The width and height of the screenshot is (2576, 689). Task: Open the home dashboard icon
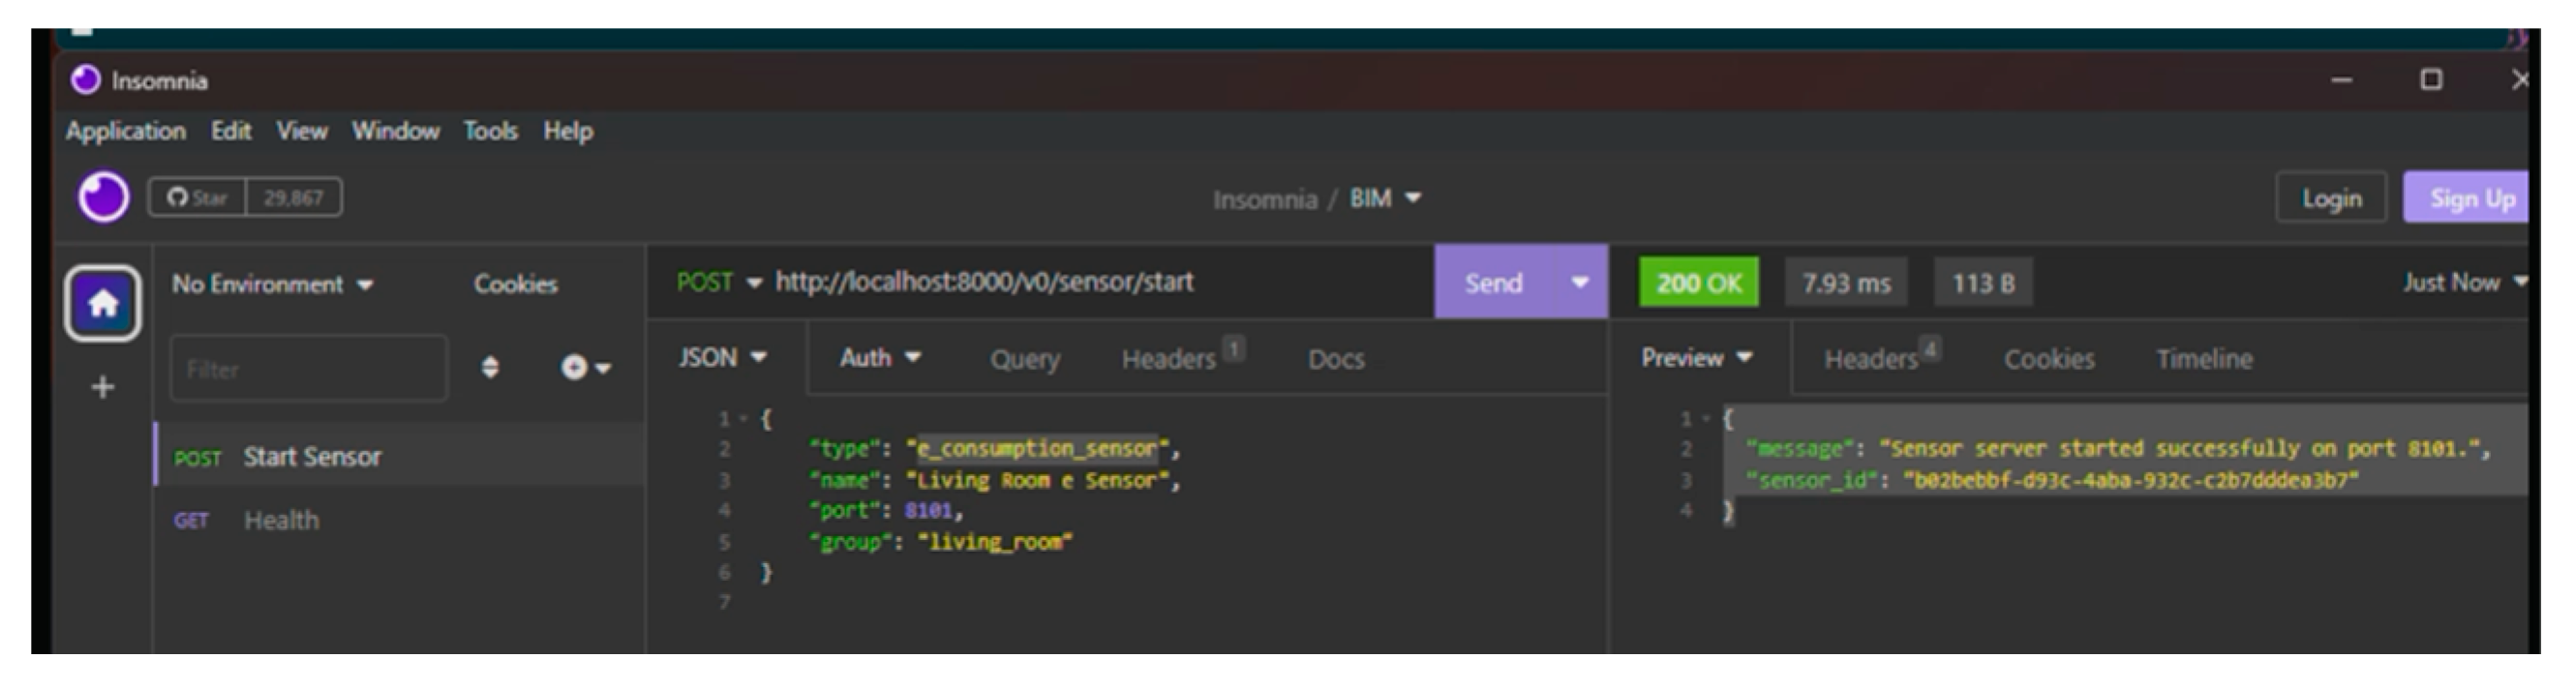[x=103, y=303]
